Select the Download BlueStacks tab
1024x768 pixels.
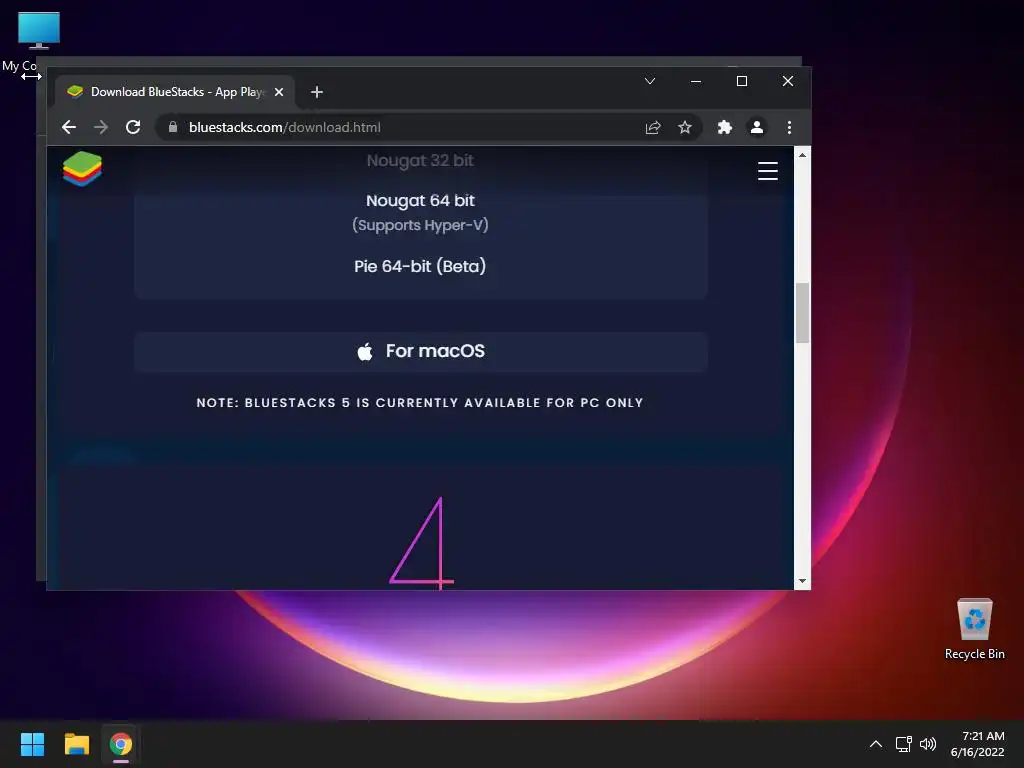point(174,92)
